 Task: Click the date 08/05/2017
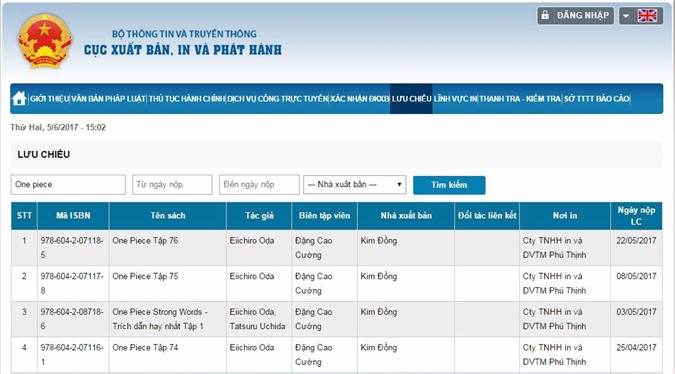click(x=636, y=276)
